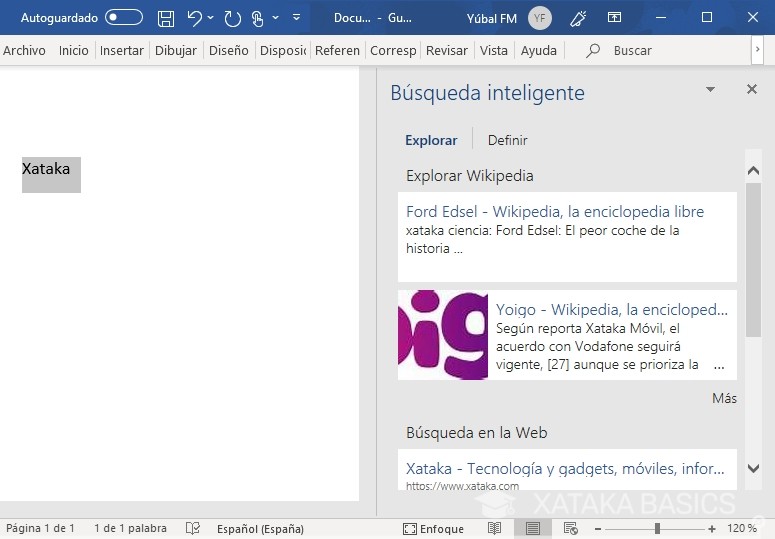Switch to the Definir tab
Image resolution: width=775 pixels, height=539 pixels.
pos(507,141)
